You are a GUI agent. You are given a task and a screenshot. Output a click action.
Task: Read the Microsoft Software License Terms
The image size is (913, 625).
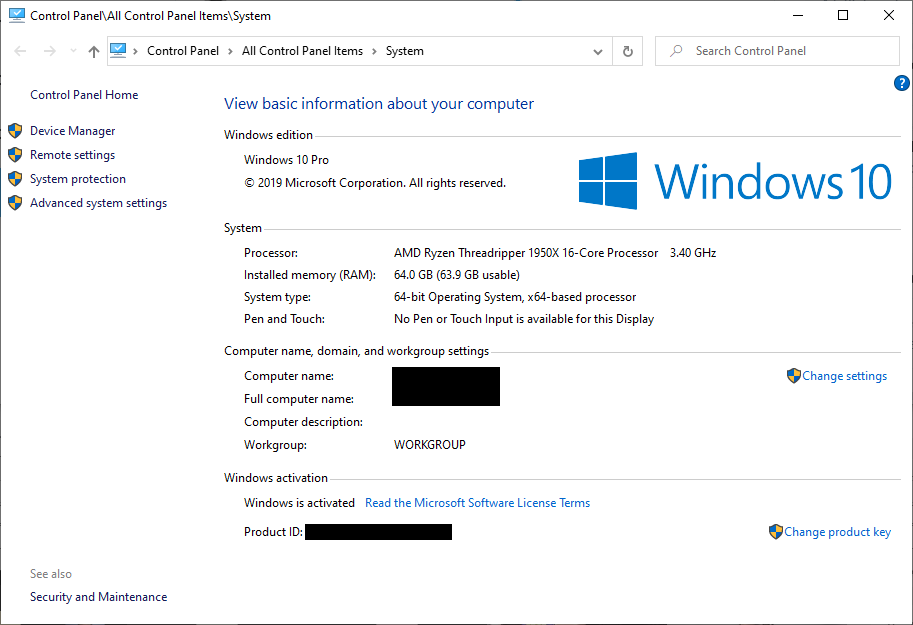click(477, 503)
